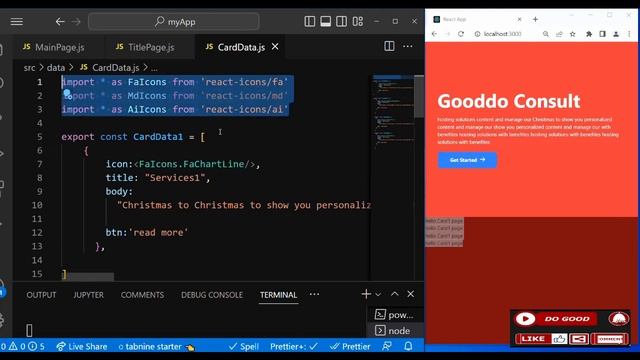Open the new terminal profile dropdown arrow
Image resolution: width=640 pixels, height=360 pixels.
tap(378, 294)
